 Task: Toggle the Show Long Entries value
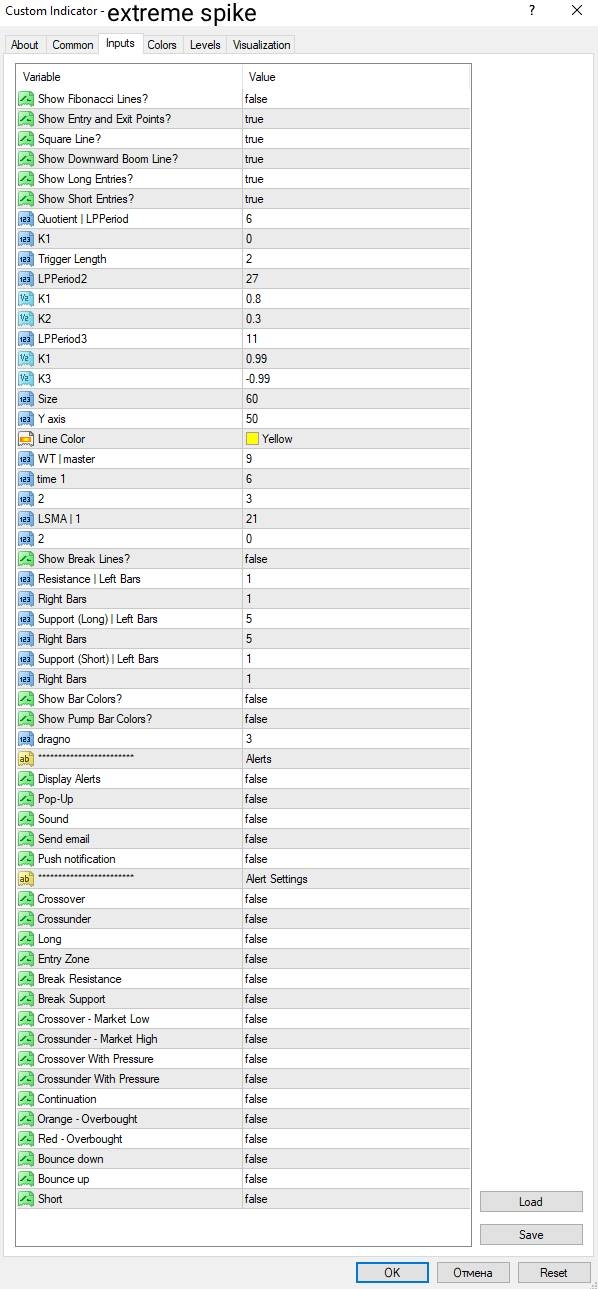coord(356,179)
